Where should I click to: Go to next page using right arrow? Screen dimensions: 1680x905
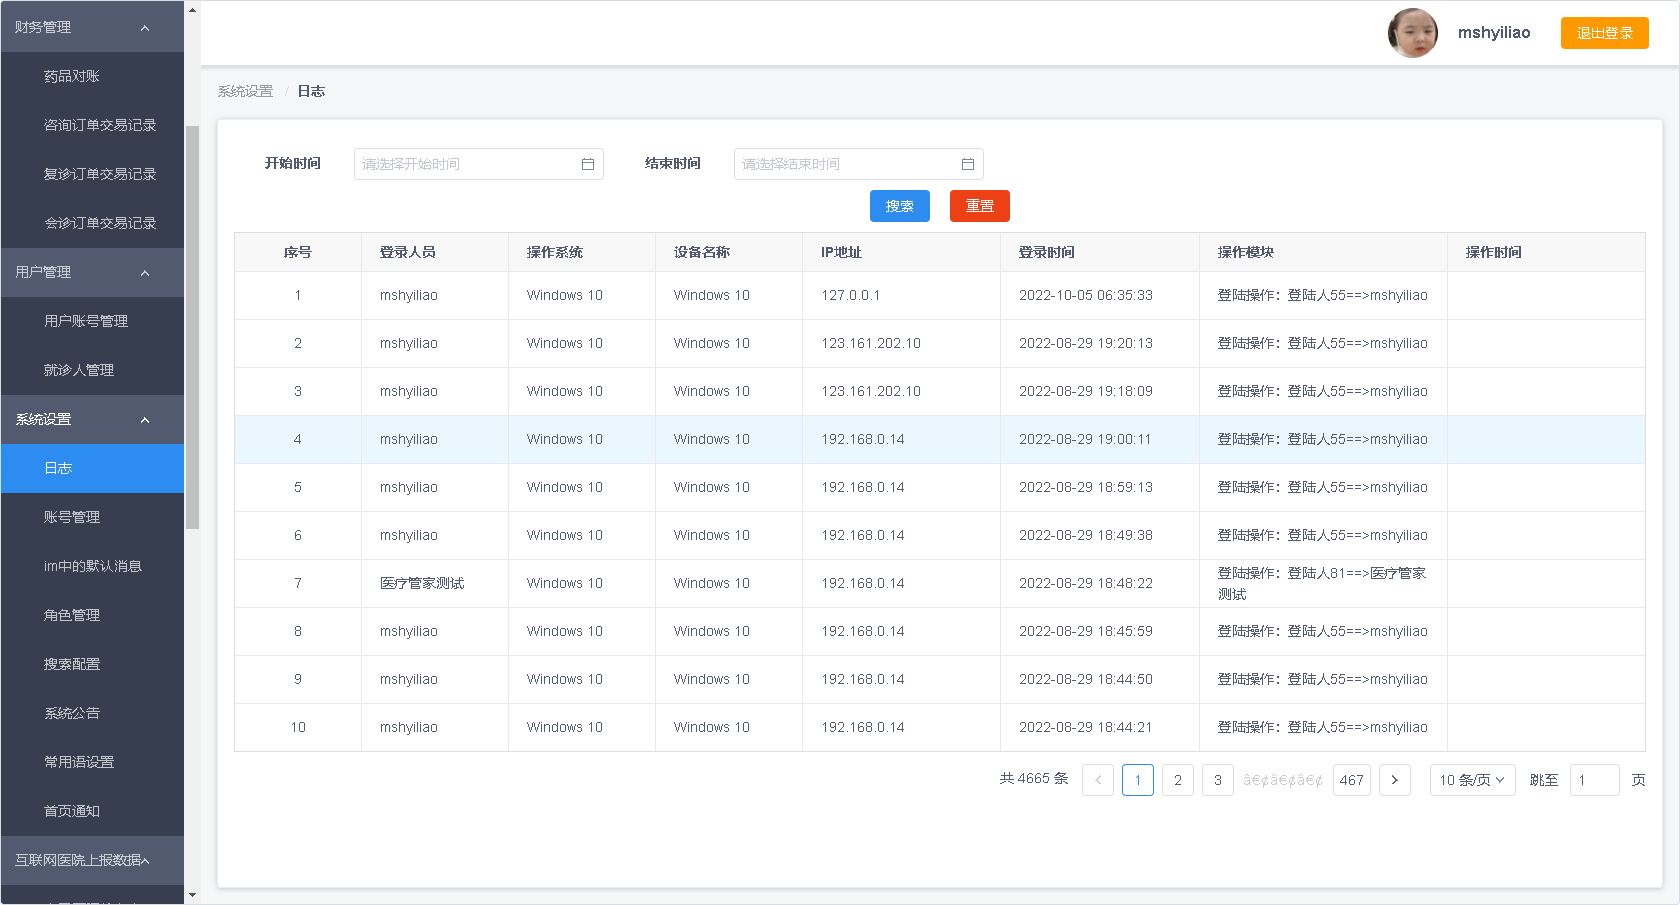click(1394, 780)
